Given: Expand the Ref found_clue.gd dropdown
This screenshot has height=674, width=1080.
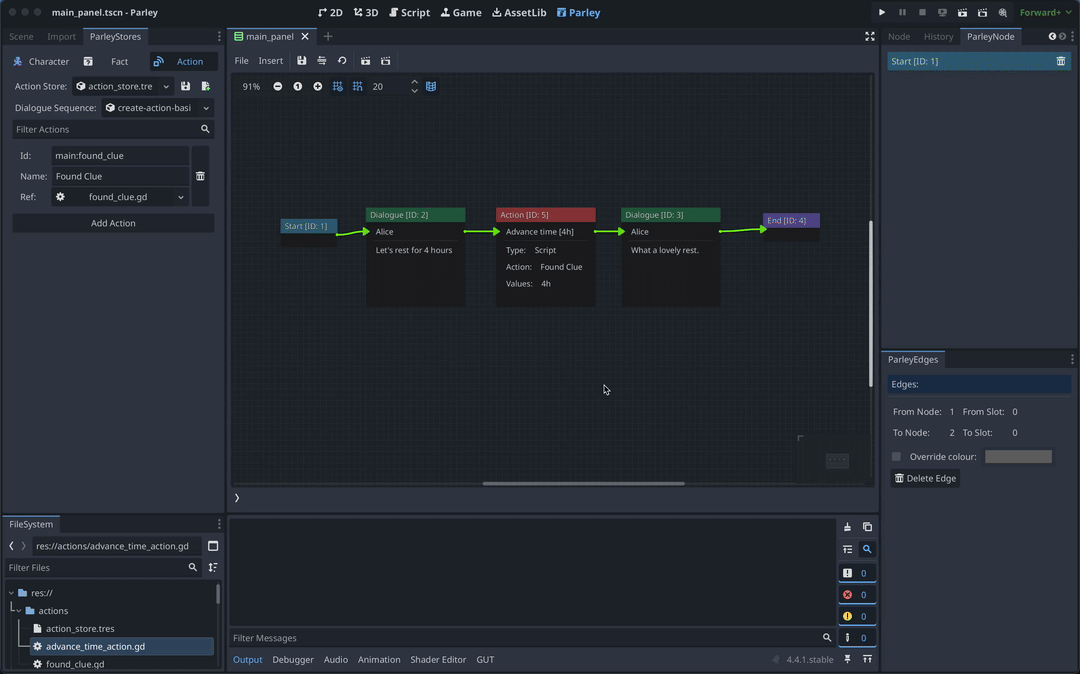Looking at the screenshot, I should [120, 197].
